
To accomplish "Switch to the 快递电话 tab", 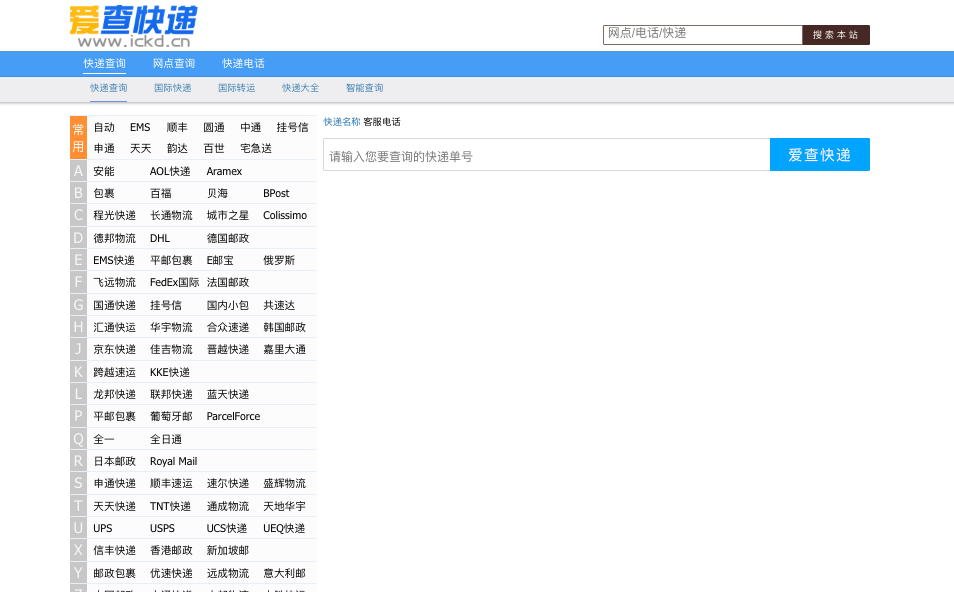I will coord(243,63).
